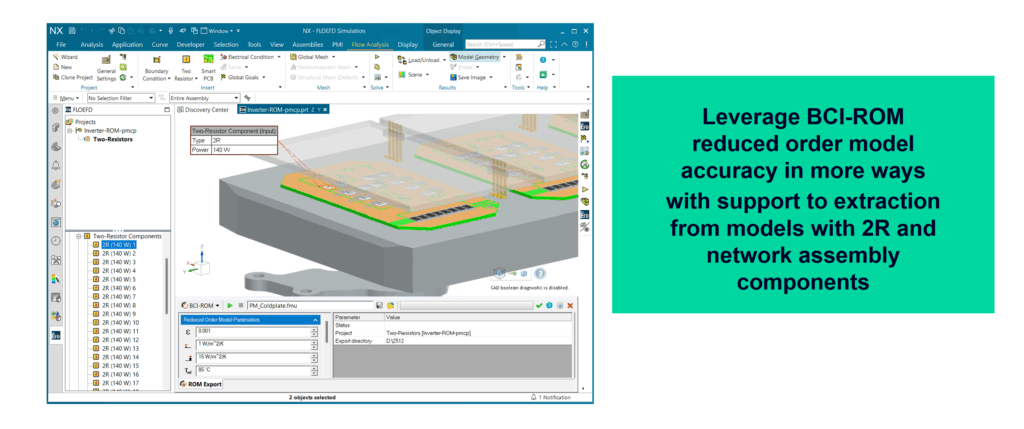Click the Model Geometry button
Screen dimensions: 1024x429
pyautogui.click(x=476, y=57)
